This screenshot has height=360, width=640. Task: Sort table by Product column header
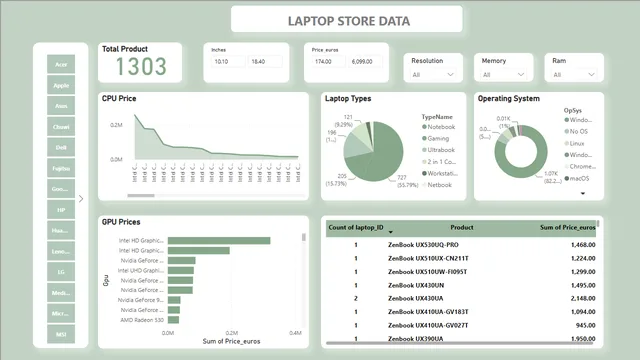[462, 227]
